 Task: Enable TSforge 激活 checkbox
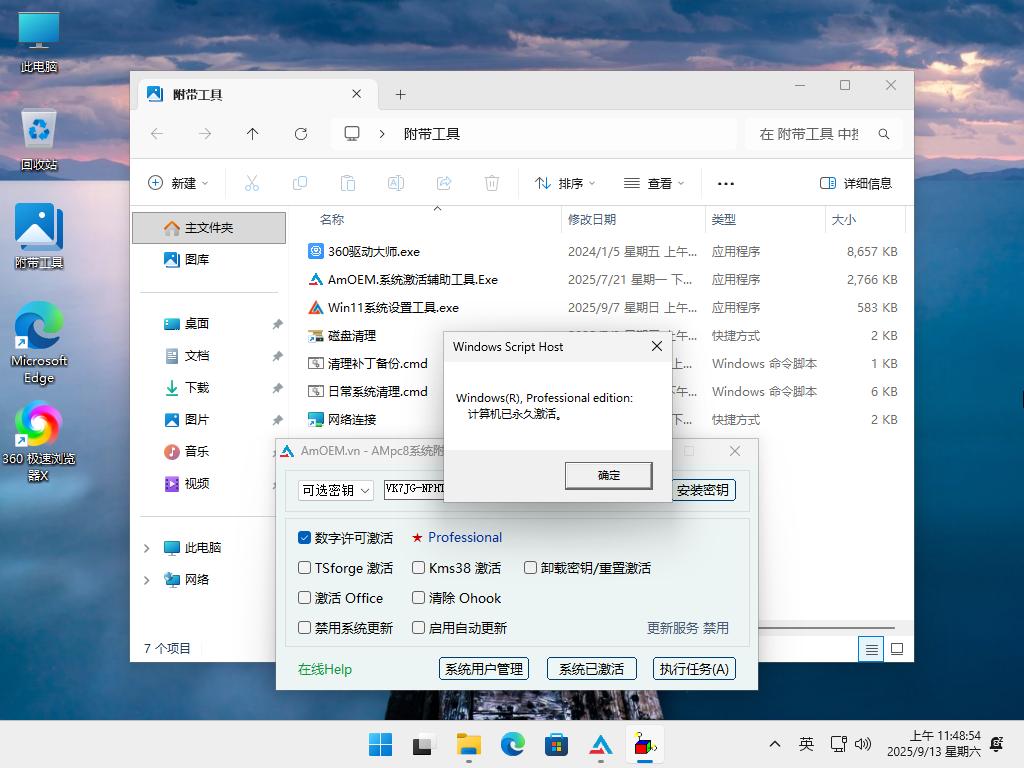point(304,568)
